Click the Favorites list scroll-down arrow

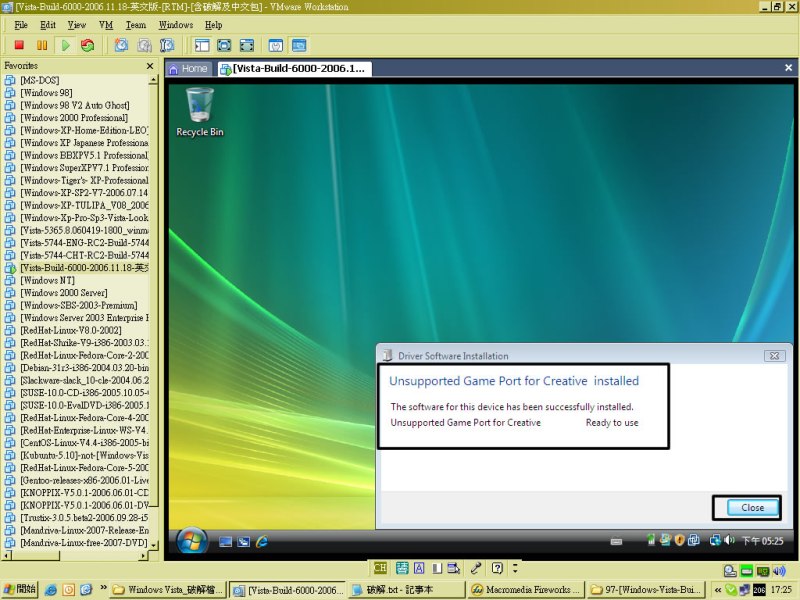153,545
